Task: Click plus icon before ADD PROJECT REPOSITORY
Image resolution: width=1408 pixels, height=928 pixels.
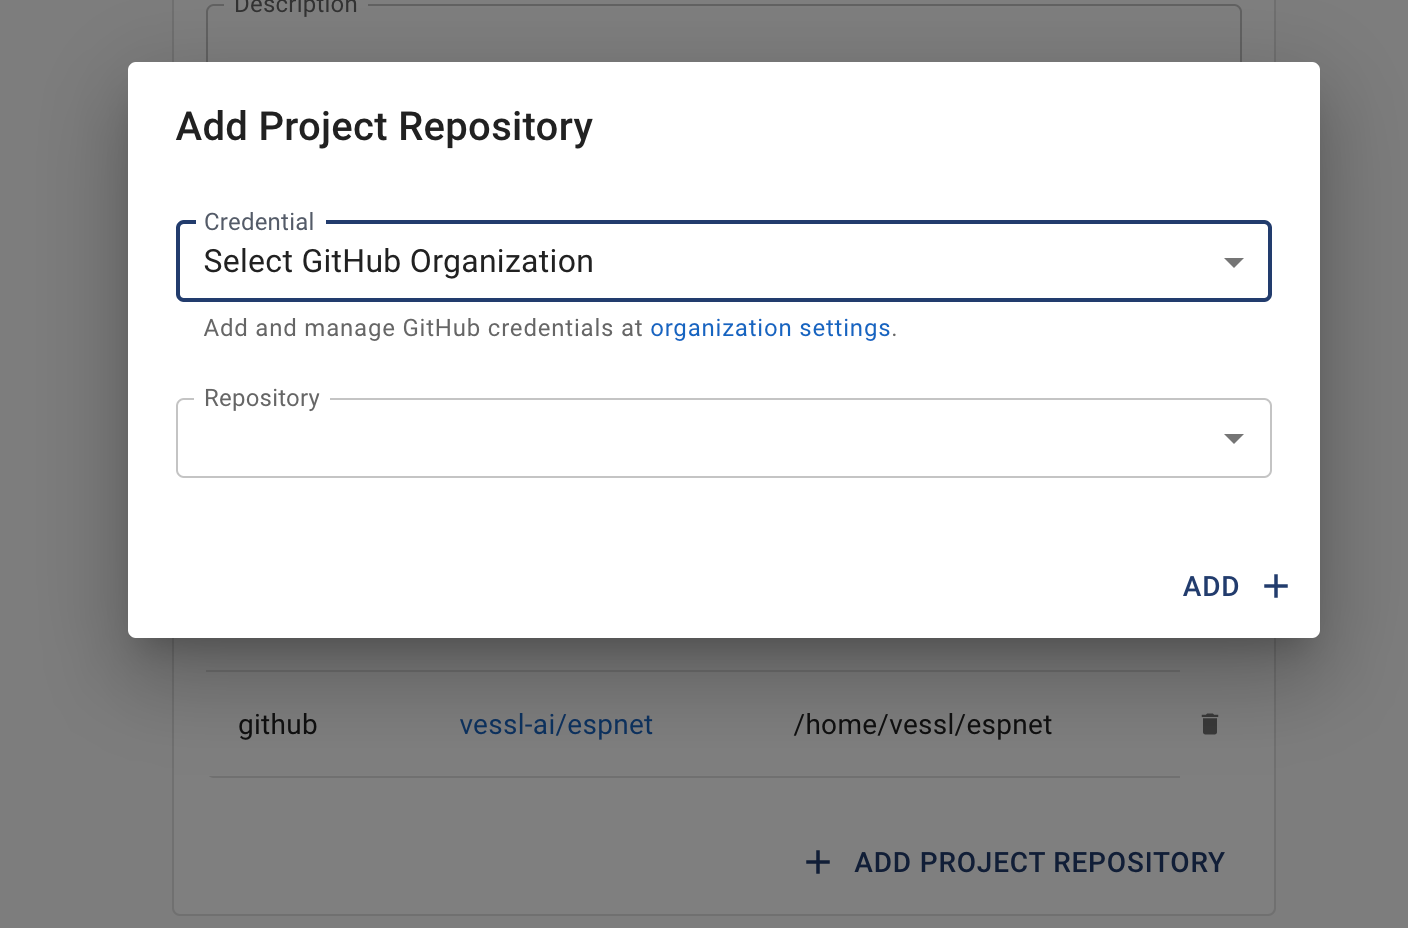Action: (x=818, y=862)
